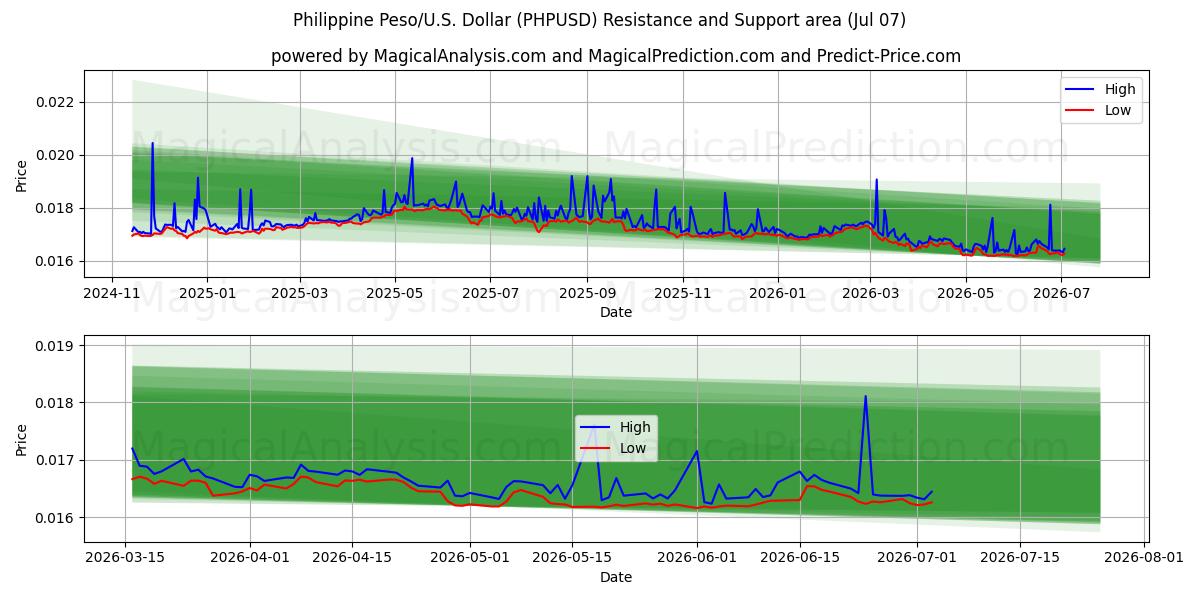Click the 0.019 price tick on bottom chart
This screenshot has width=1200, height=600.
(56, 346)
